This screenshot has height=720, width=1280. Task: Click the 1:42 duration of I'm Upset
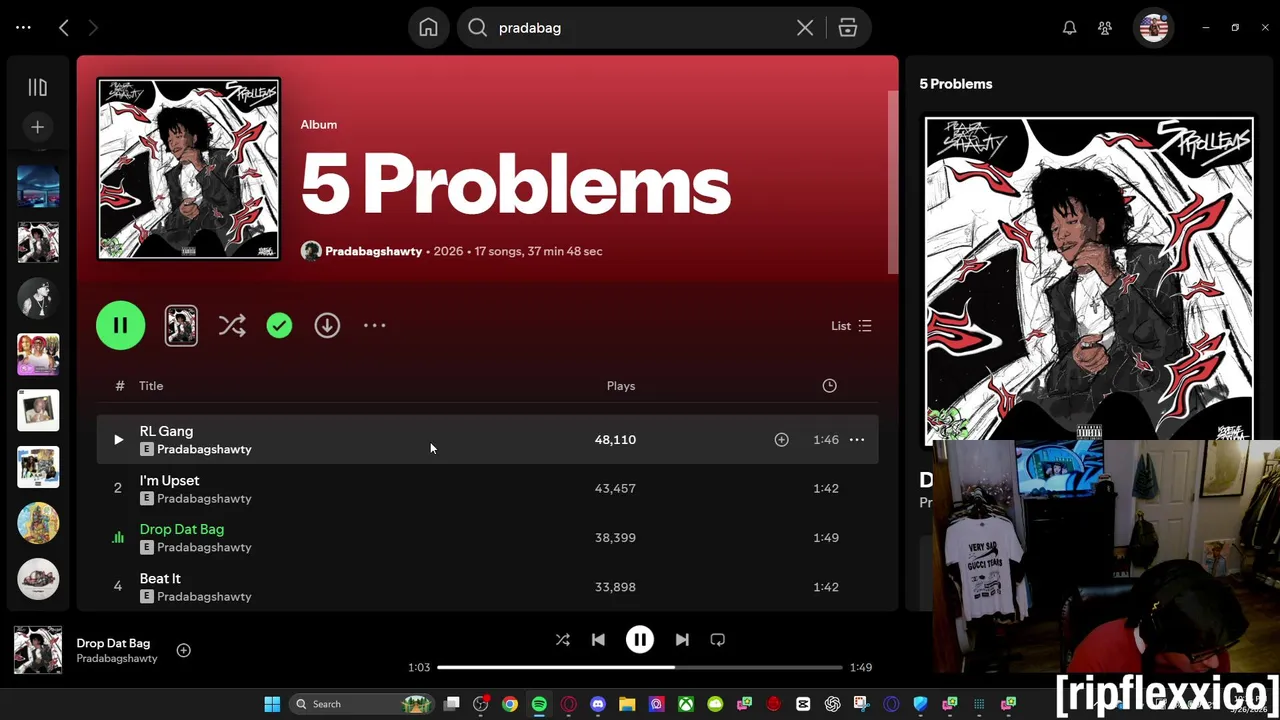pyautogui.click(x=826, y=488)
